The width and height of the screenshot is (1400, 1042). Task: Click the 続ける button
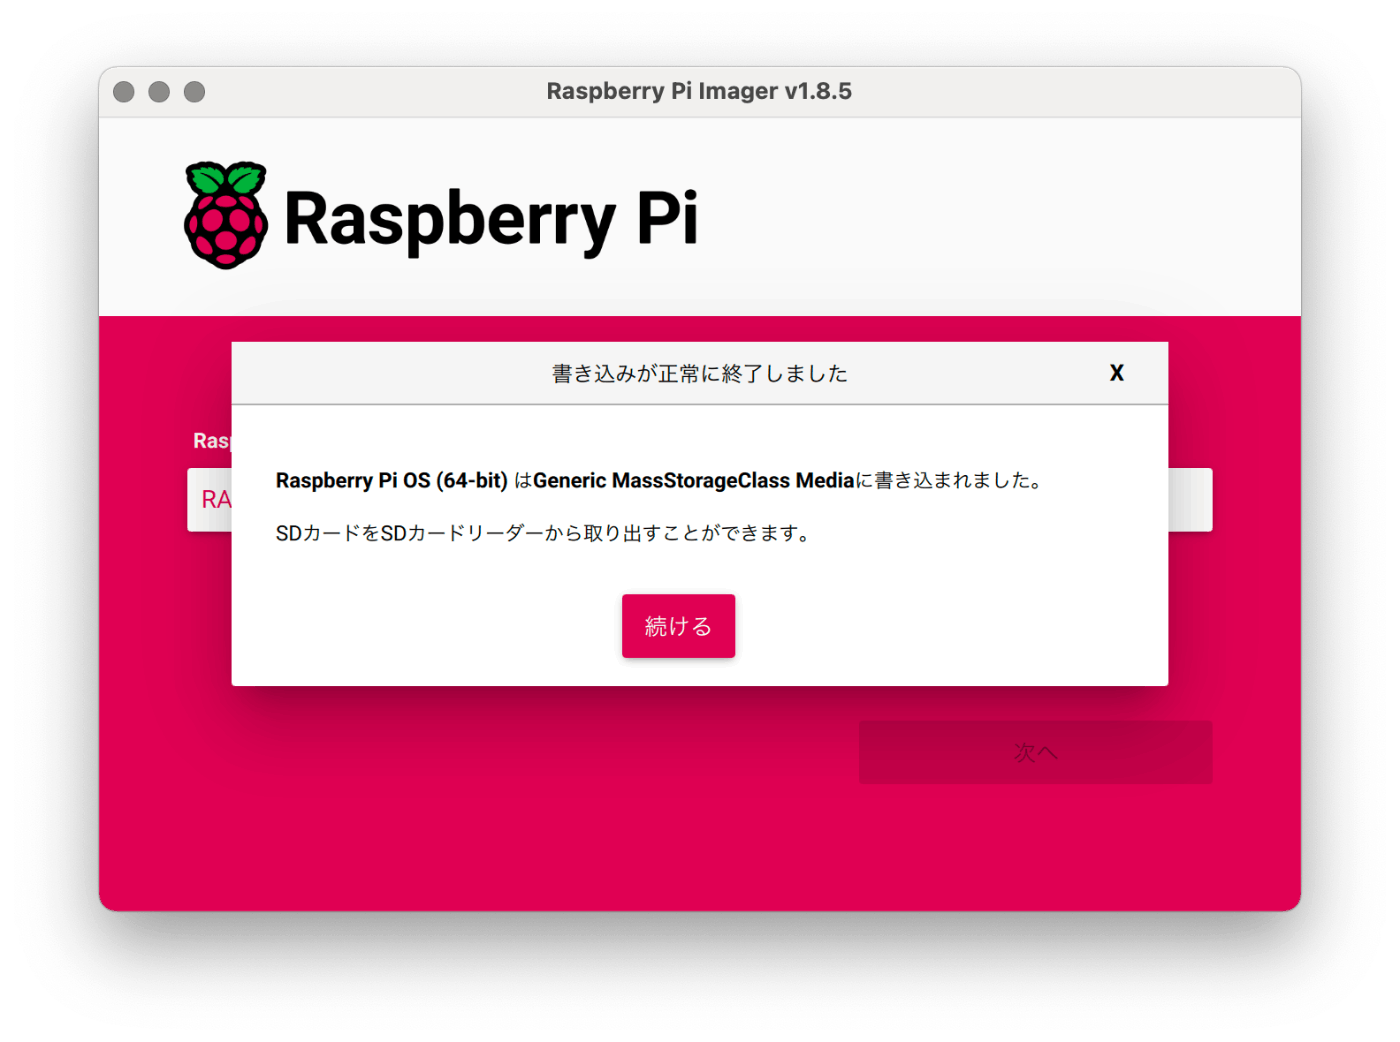pyautogui.click(x=678, y=626)
